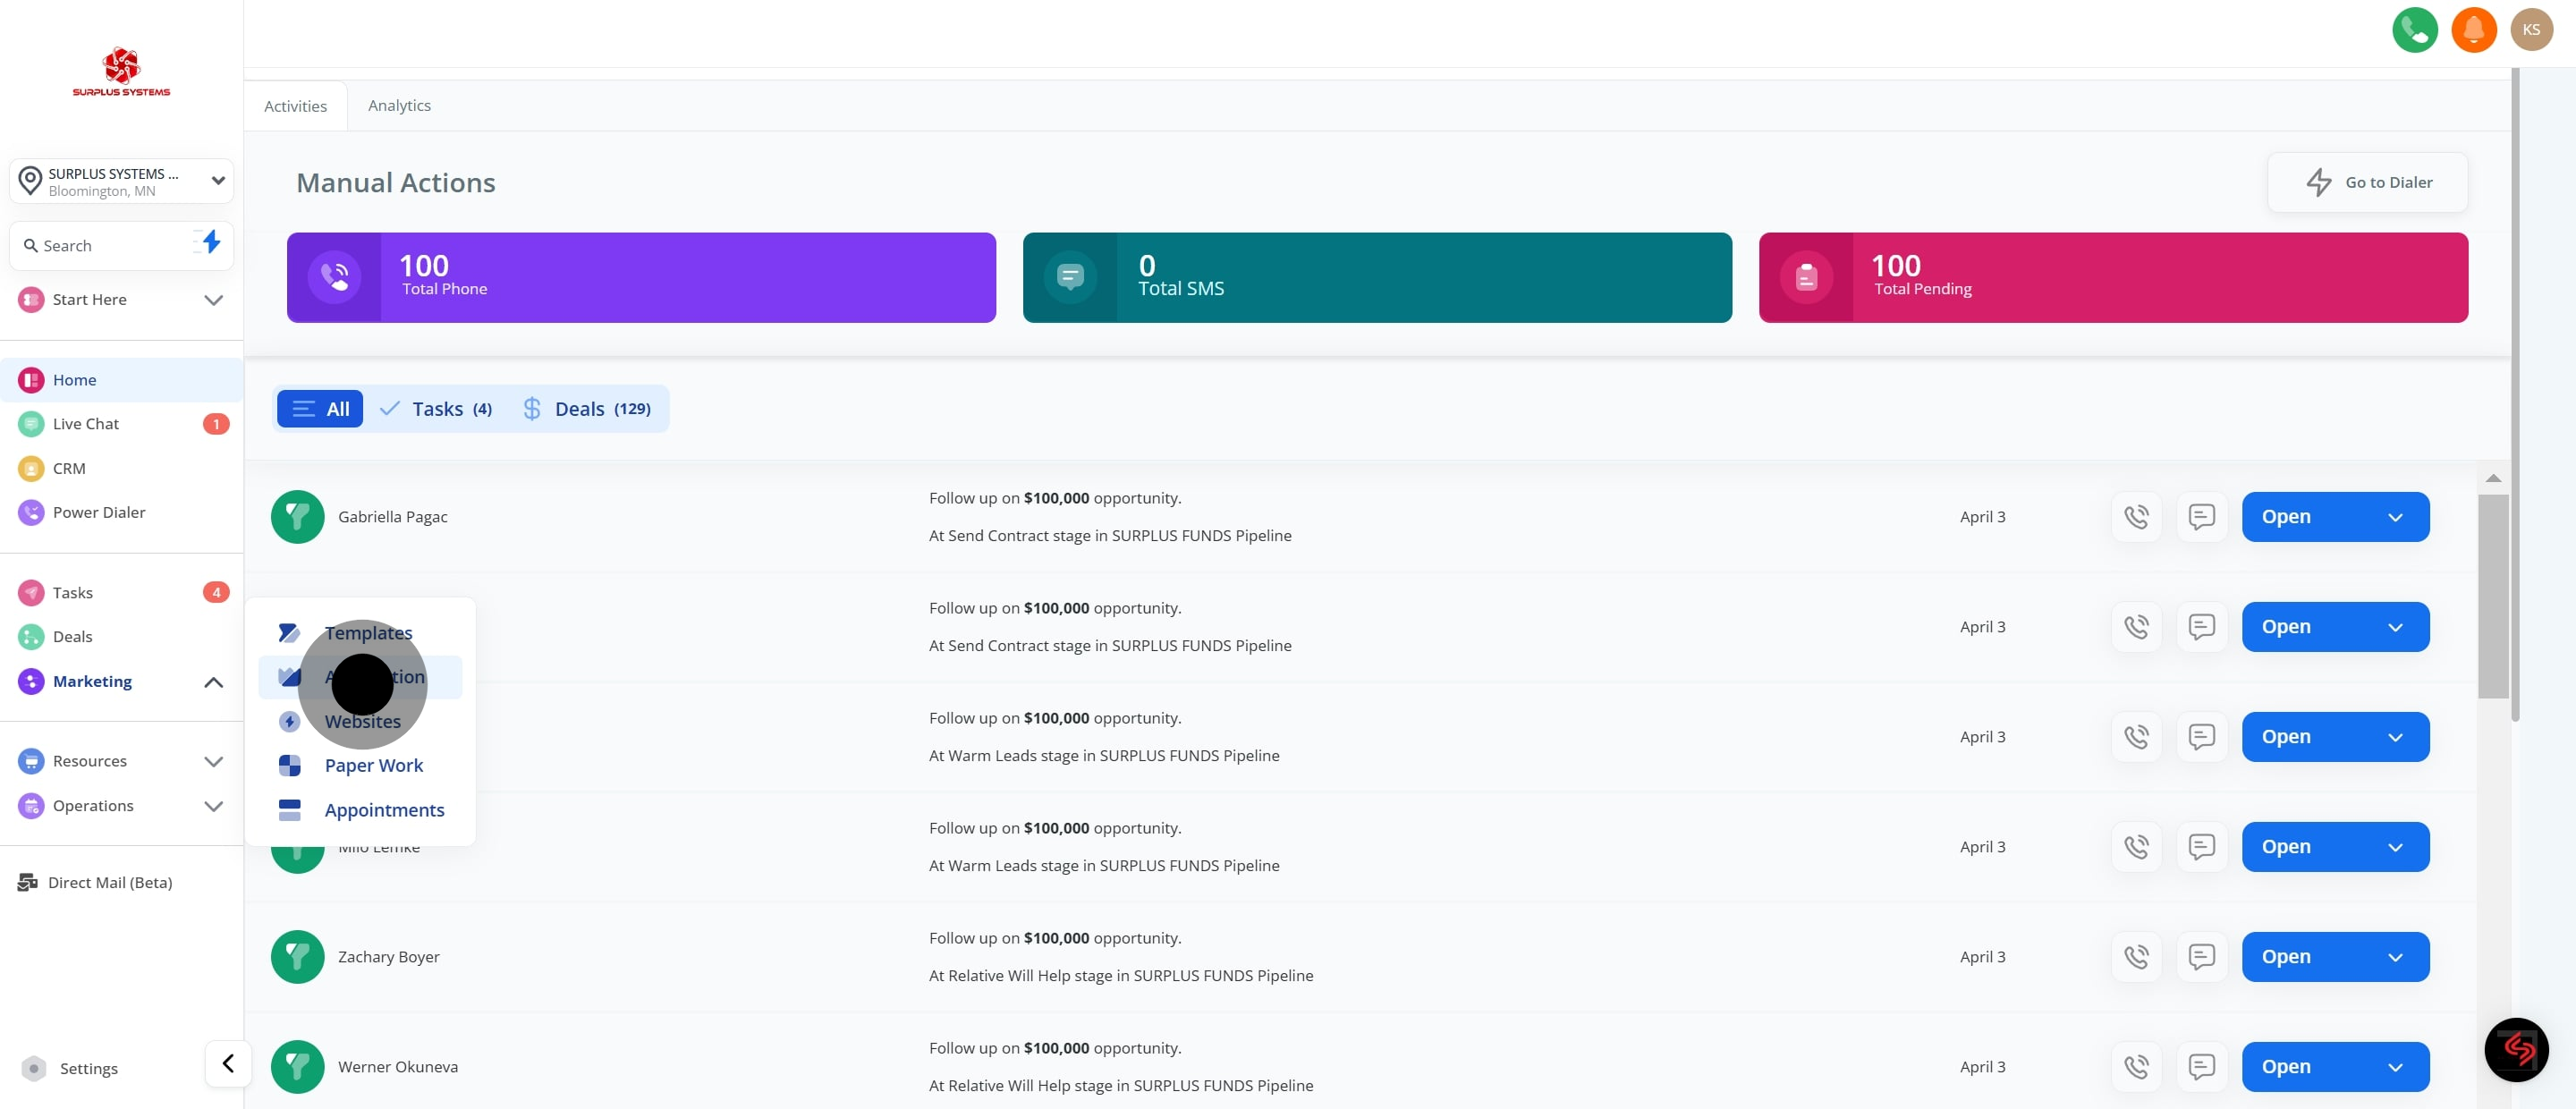Send SMS to Zachary Boyer via message icon
2576x1109 pixels.
tap(2201, 957)
